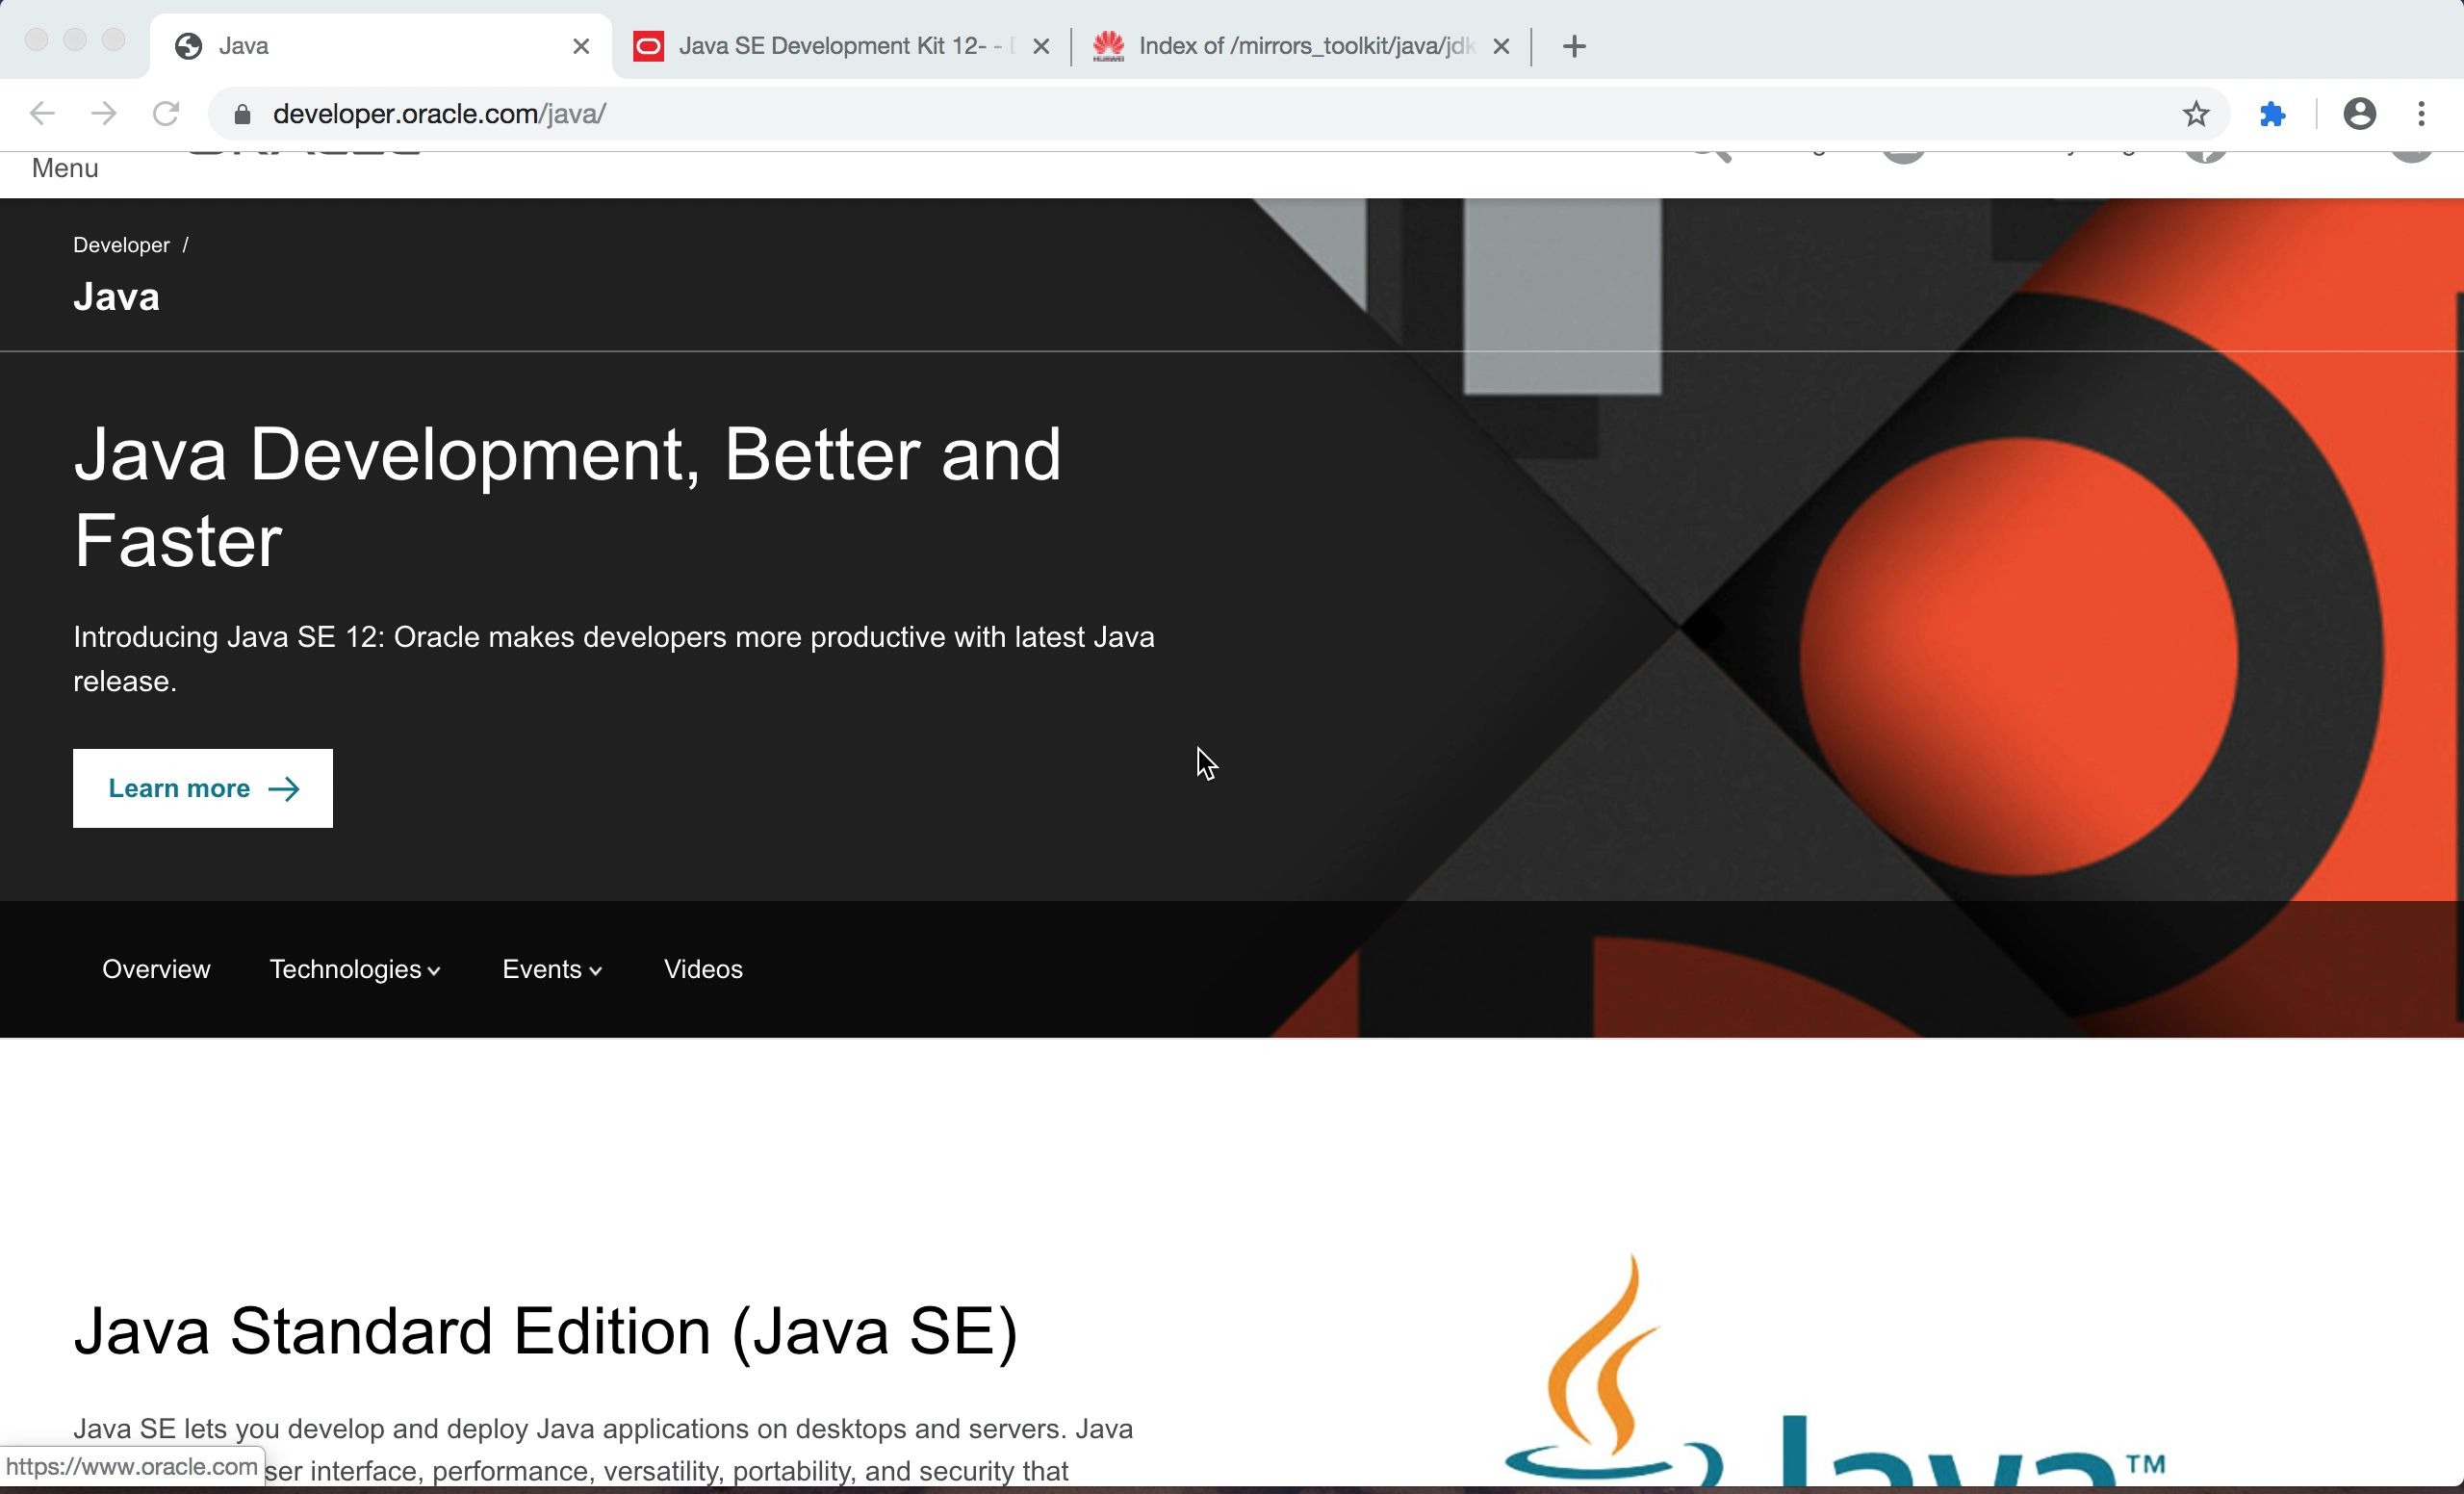Select the Java tab

point(380,46)
